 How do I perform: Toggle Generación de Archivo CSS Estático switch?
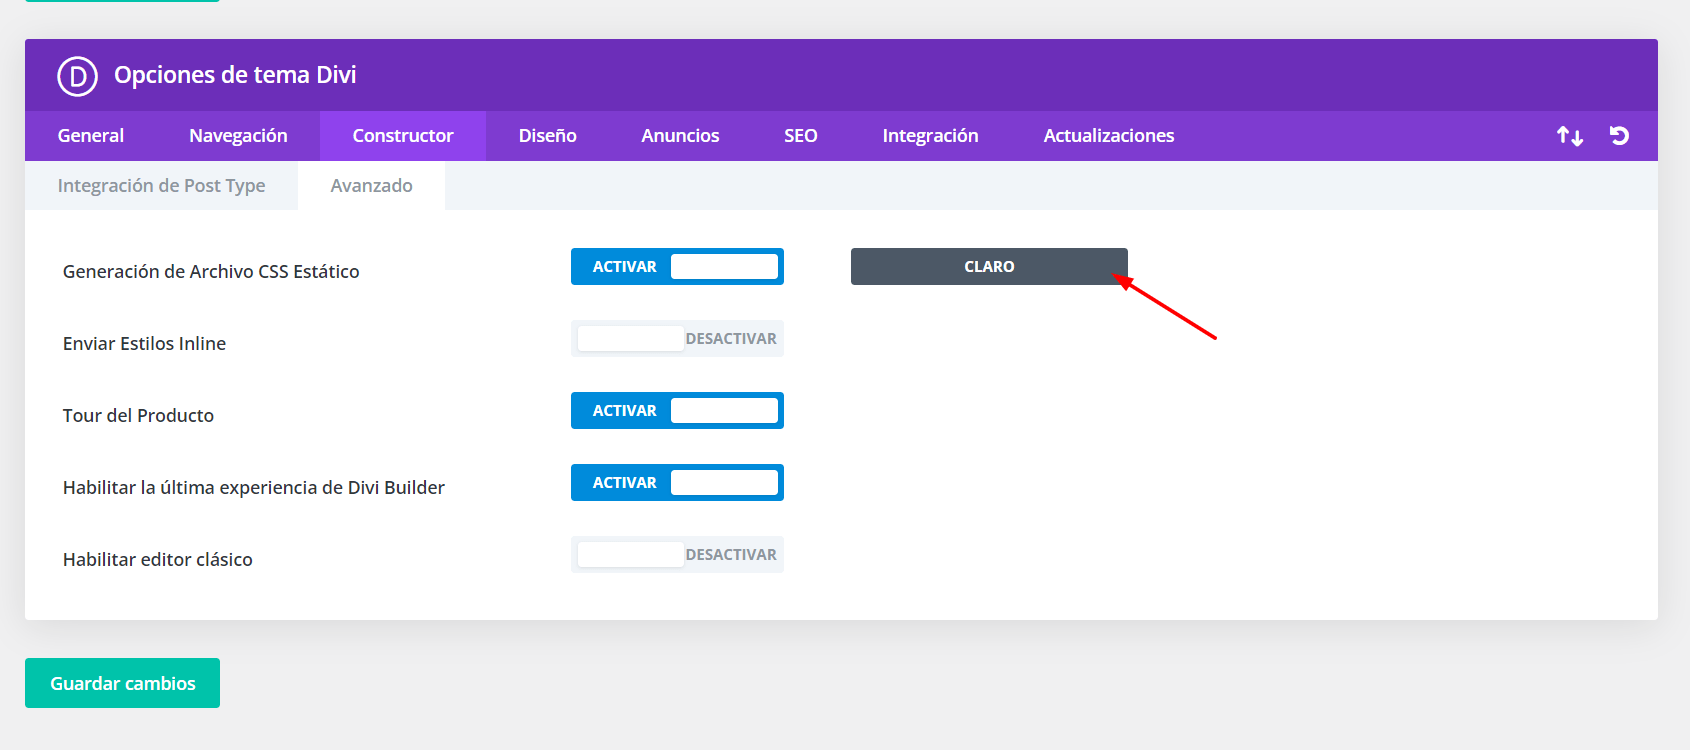677,267
